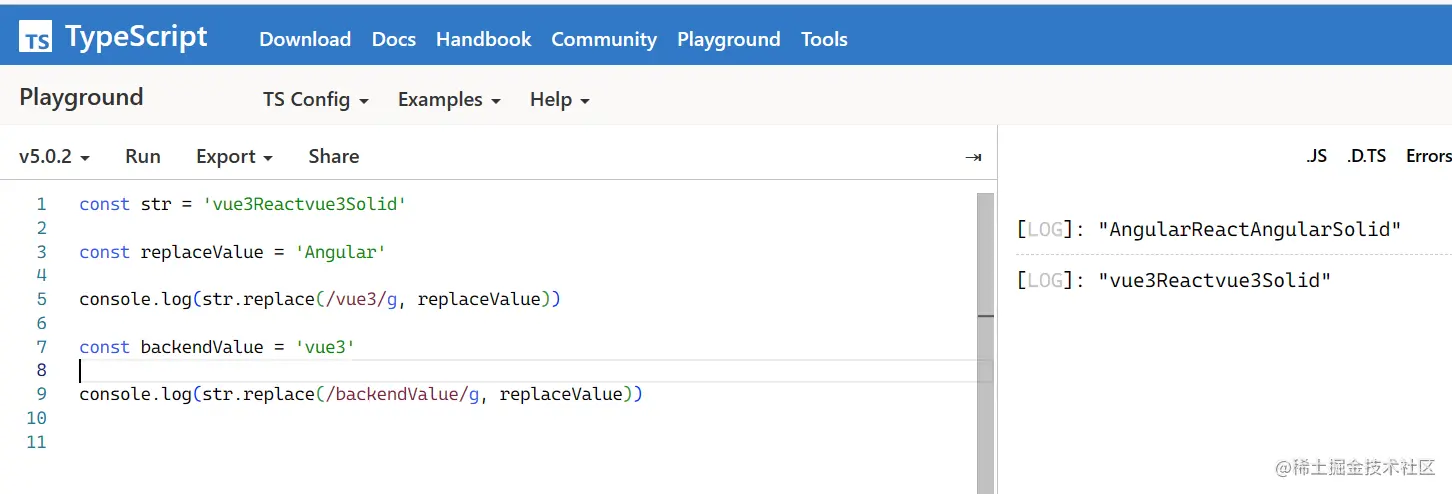
Task: Switch to the .JS output tab
Action: coord(1316,156)
